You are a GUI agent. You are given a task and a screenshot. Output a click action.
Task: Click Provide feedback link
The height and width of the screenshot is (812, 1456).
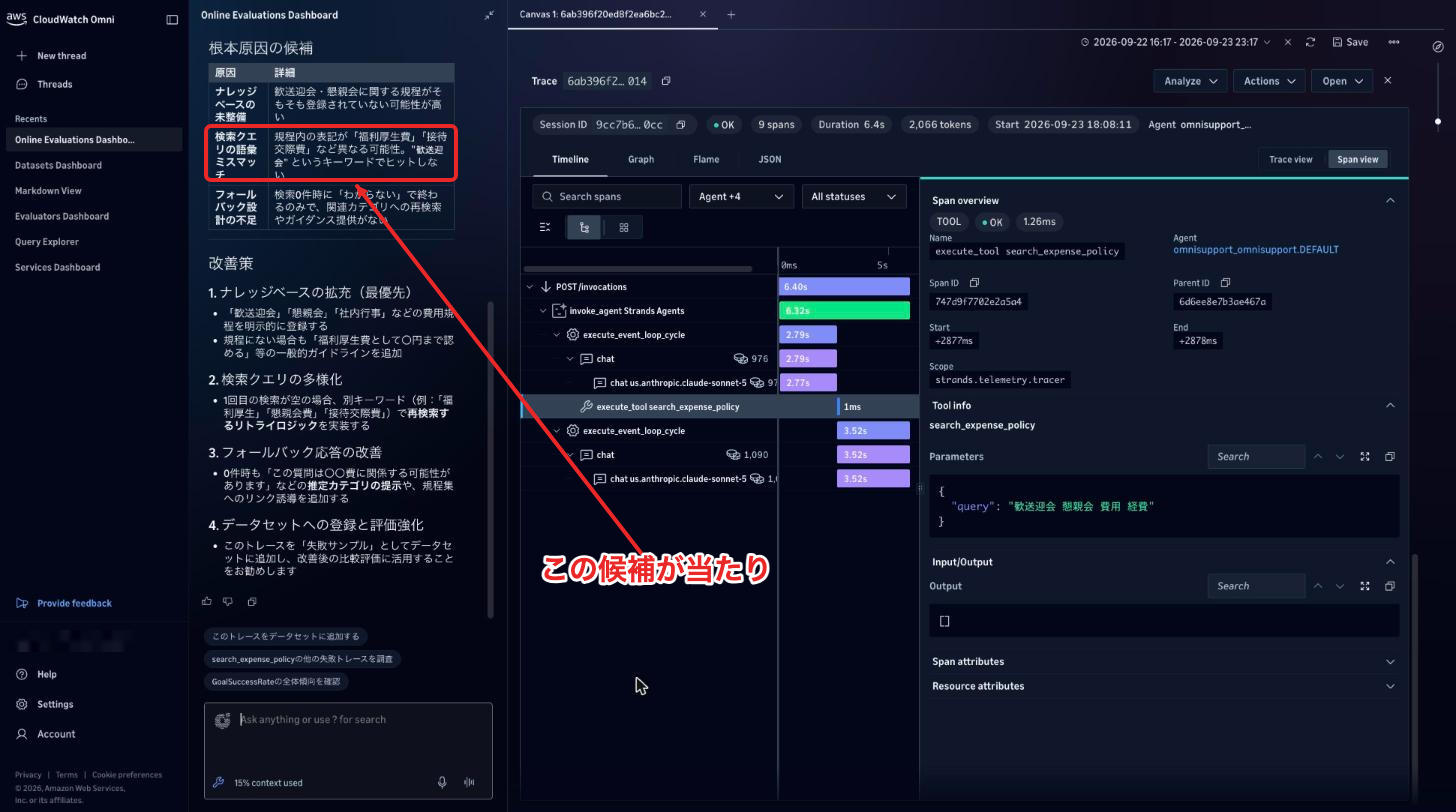[74, 603]
